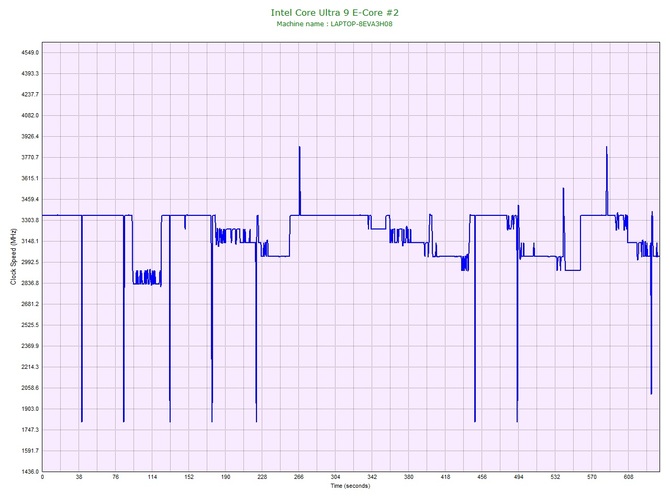Click the bottom of the dip near 38 seconds

coord(82,421)
